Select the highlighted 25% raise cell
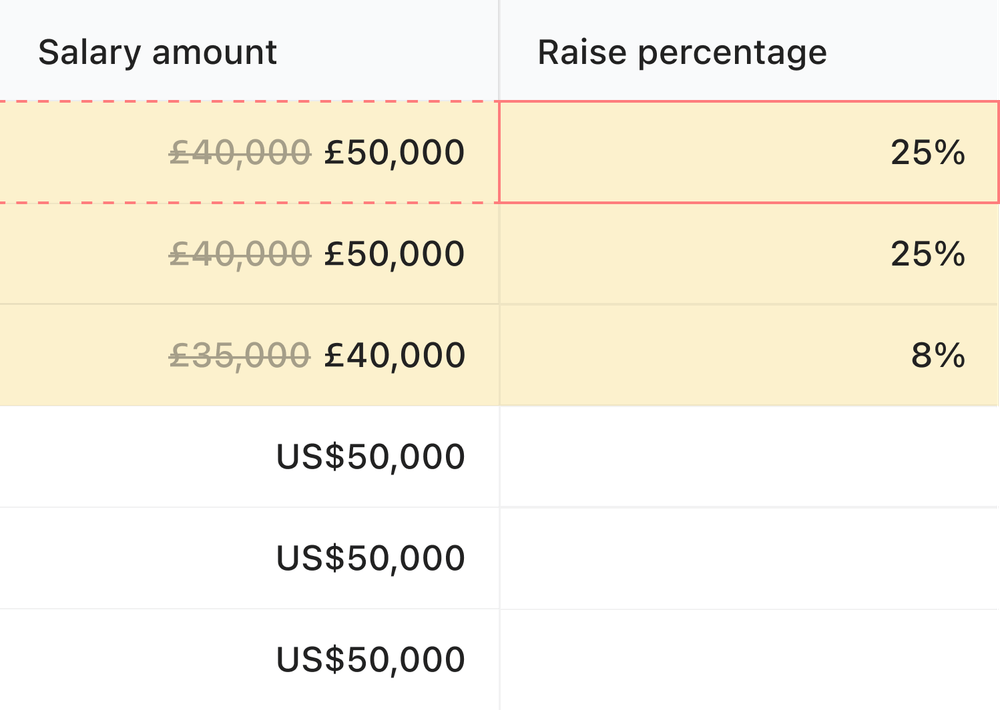Image resolution: width=1000 pixels, height=710 pixels. 750,152
